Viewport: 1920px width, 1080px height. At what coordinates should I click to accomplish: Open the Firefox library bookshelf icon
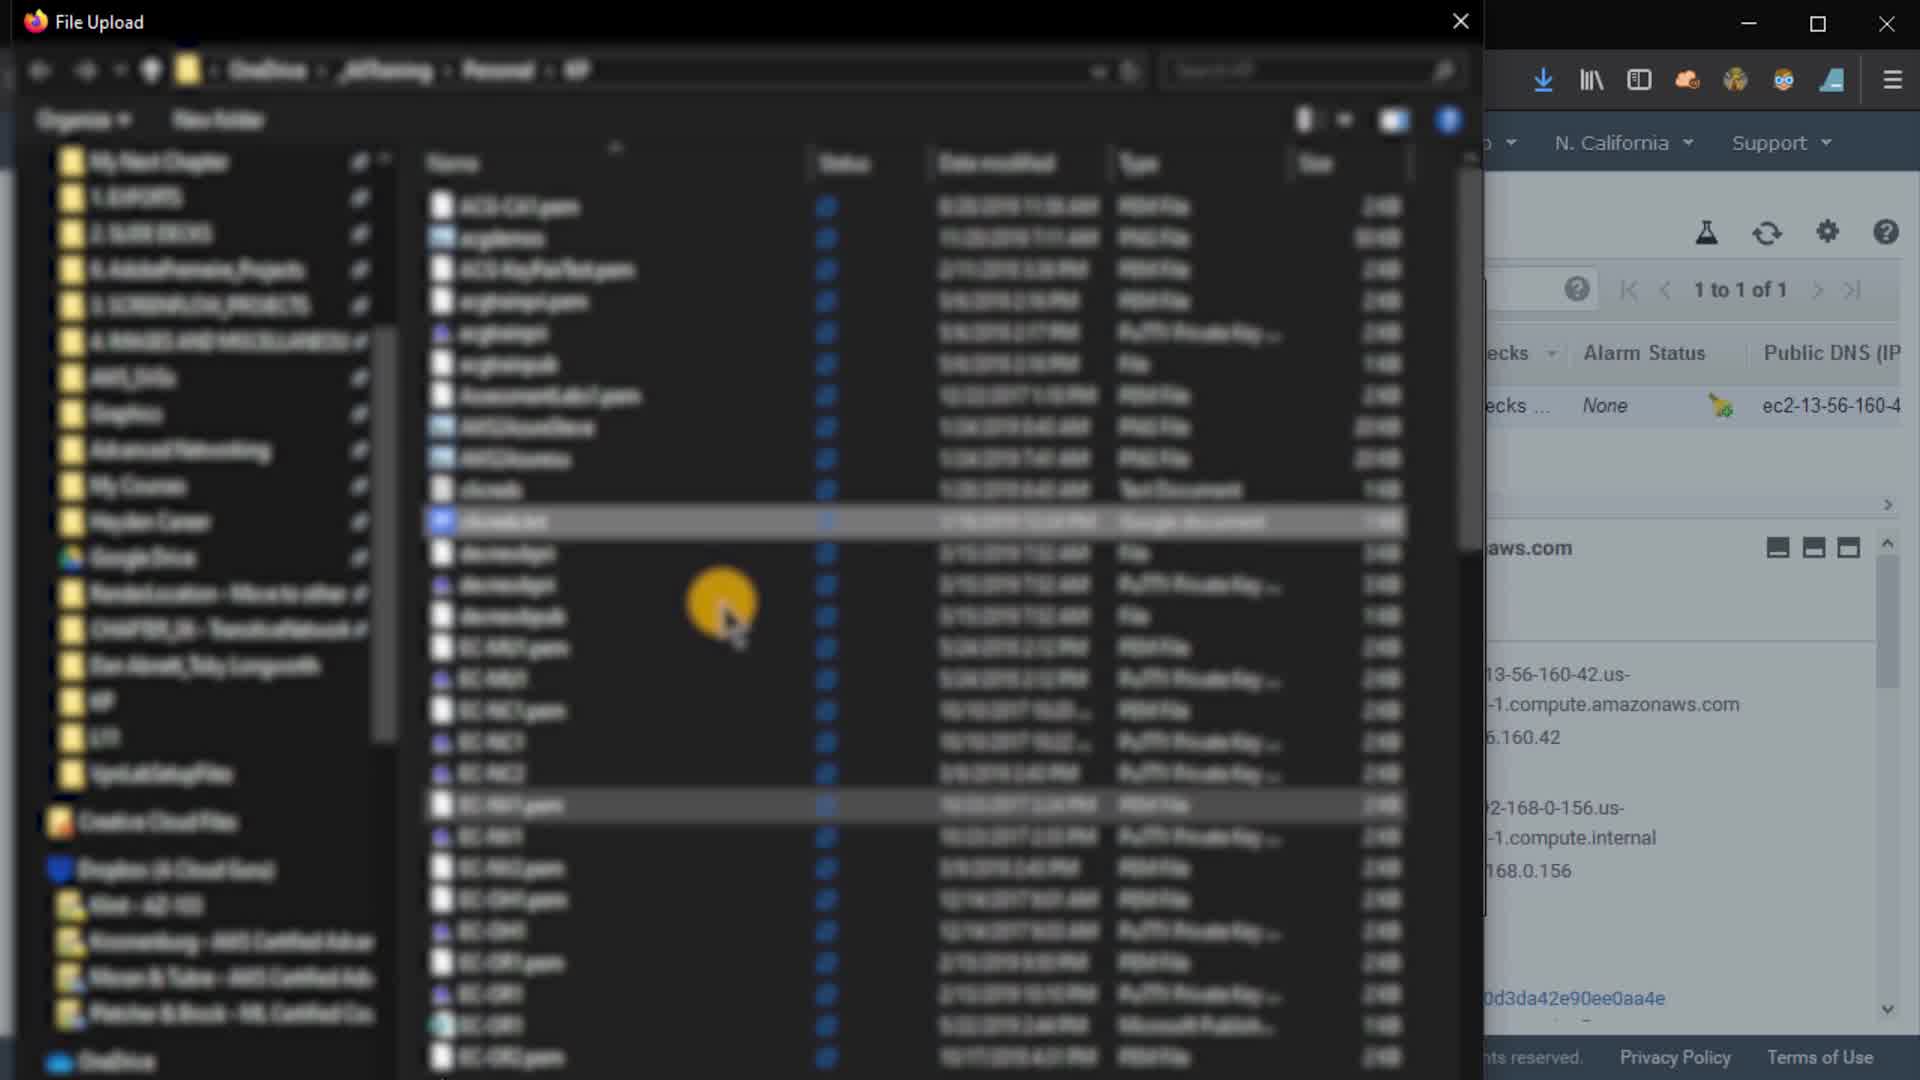1591,80
